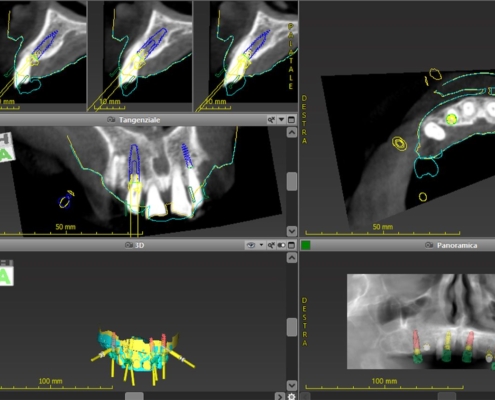Open the Tangenziale header dropdown arrow

(281, 120)
